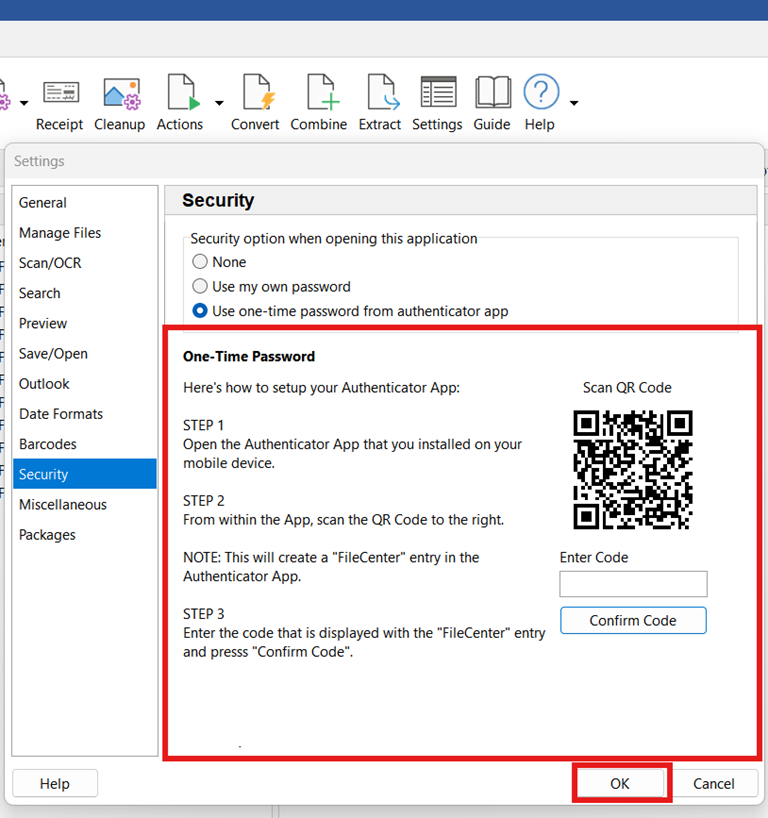Viewport: 768px width, 818px height.
Task: Go to the Miscellaneous settings page
Action: click(x=63, y=505)
